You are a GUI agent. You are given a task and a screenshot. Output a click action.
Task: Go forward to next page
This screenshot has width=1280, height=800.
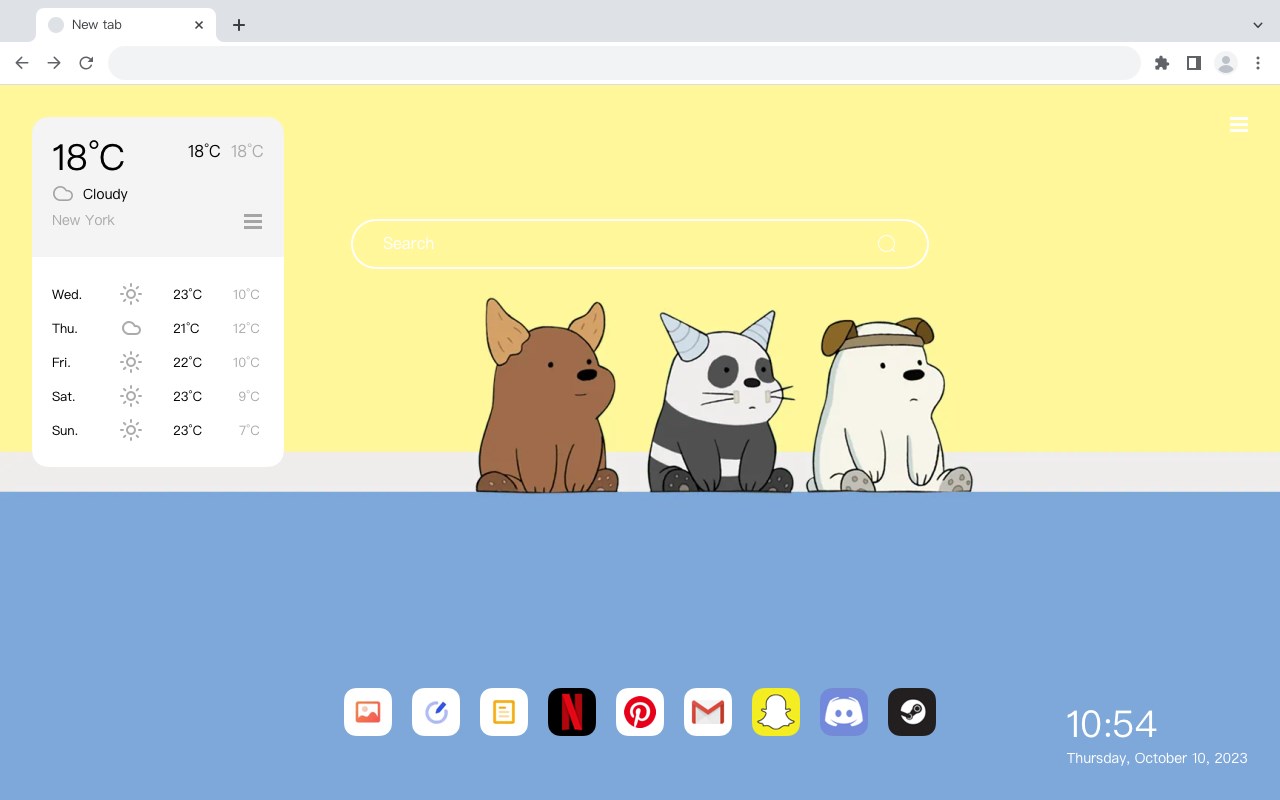click(54, 63)
